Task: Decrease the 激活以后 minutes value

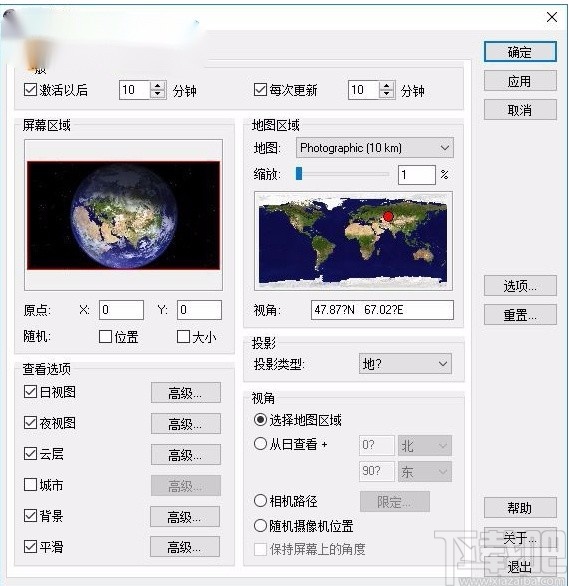Action: 158,94
